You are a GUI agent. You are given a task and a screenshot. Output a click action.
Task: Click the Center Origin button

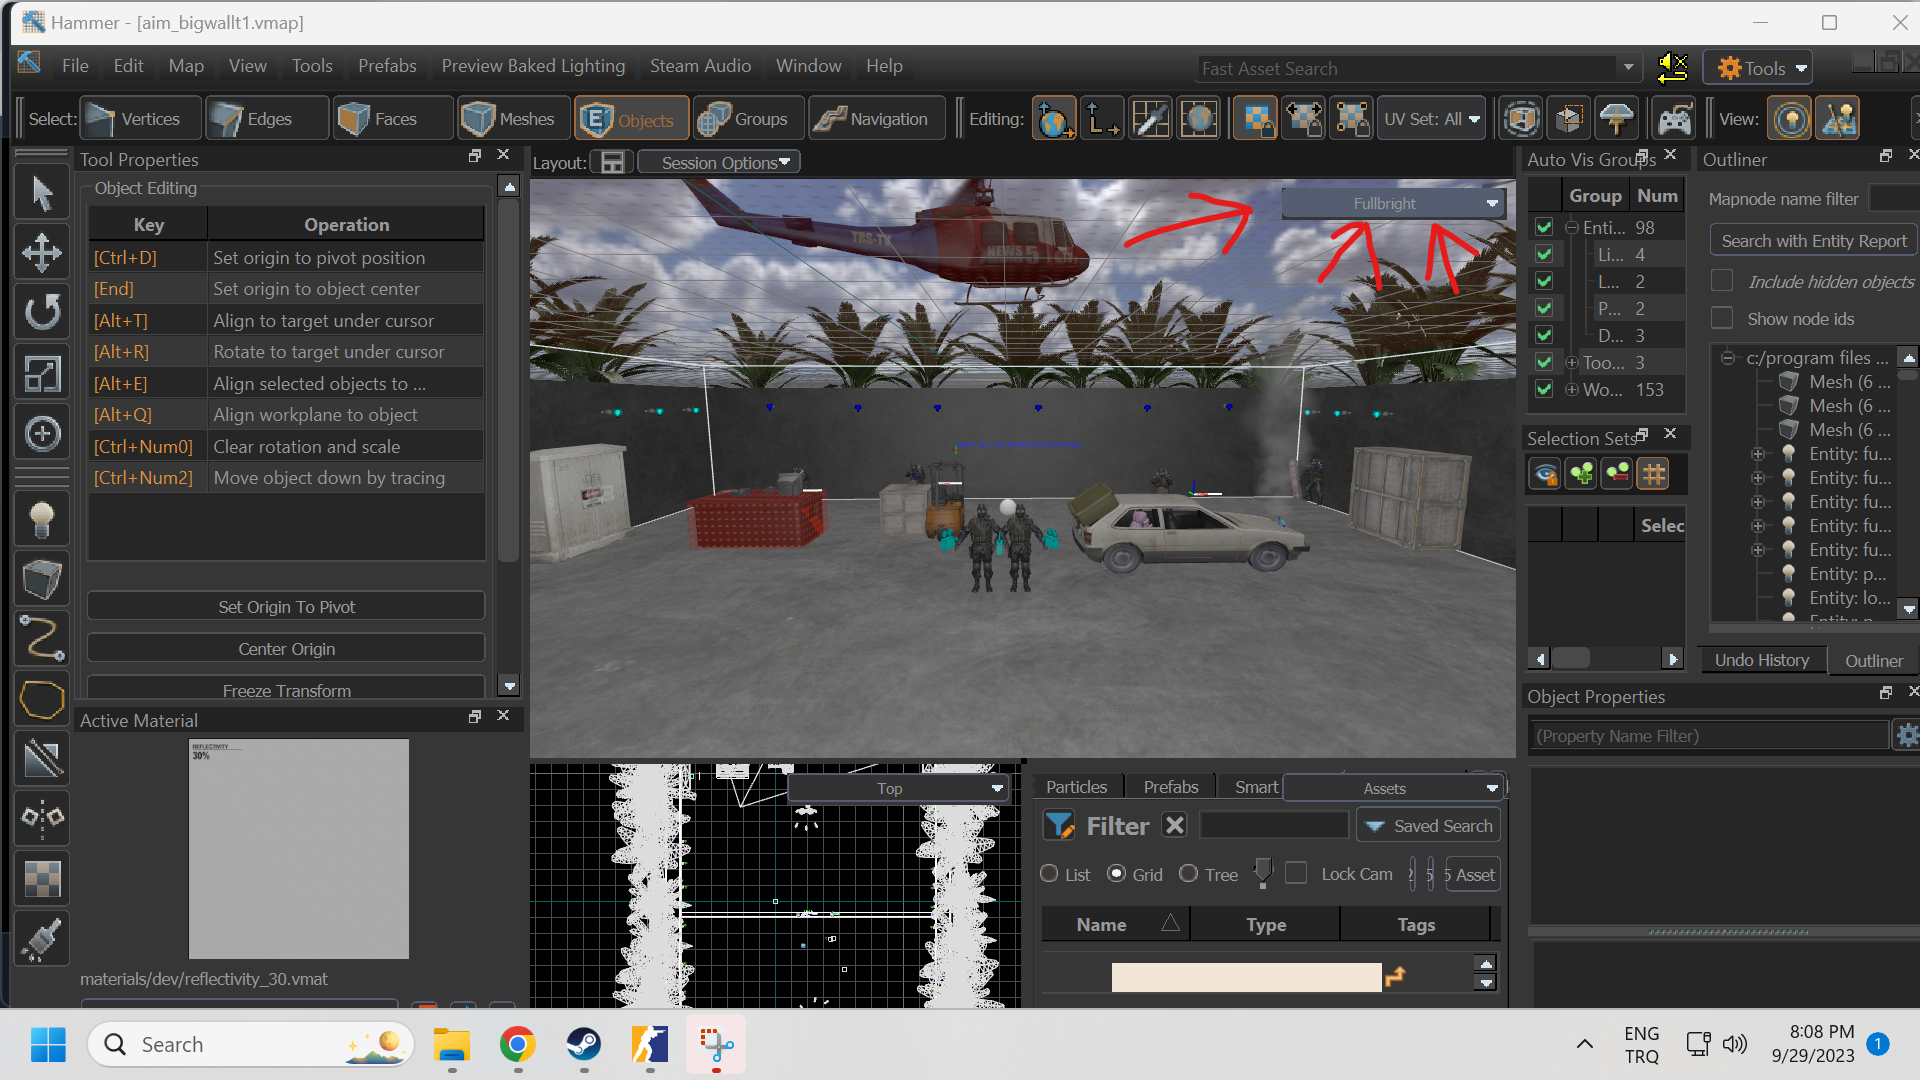pyautogui.click(x=286, y=649)
